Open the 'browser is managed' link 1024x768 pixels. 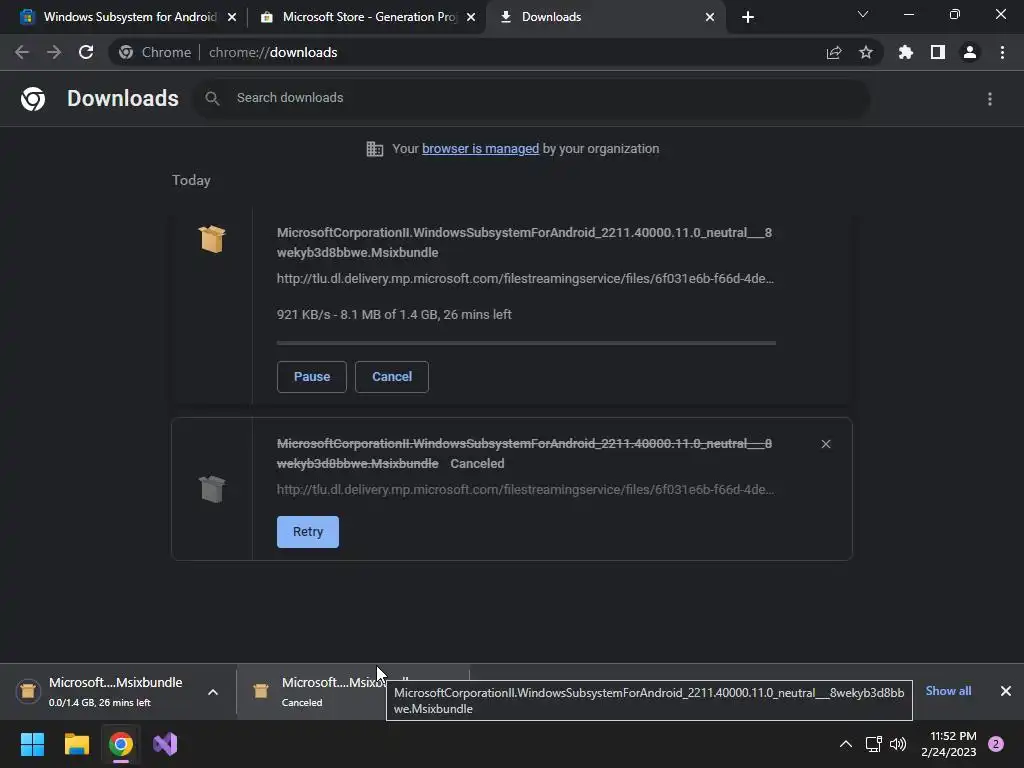(480, 149)
